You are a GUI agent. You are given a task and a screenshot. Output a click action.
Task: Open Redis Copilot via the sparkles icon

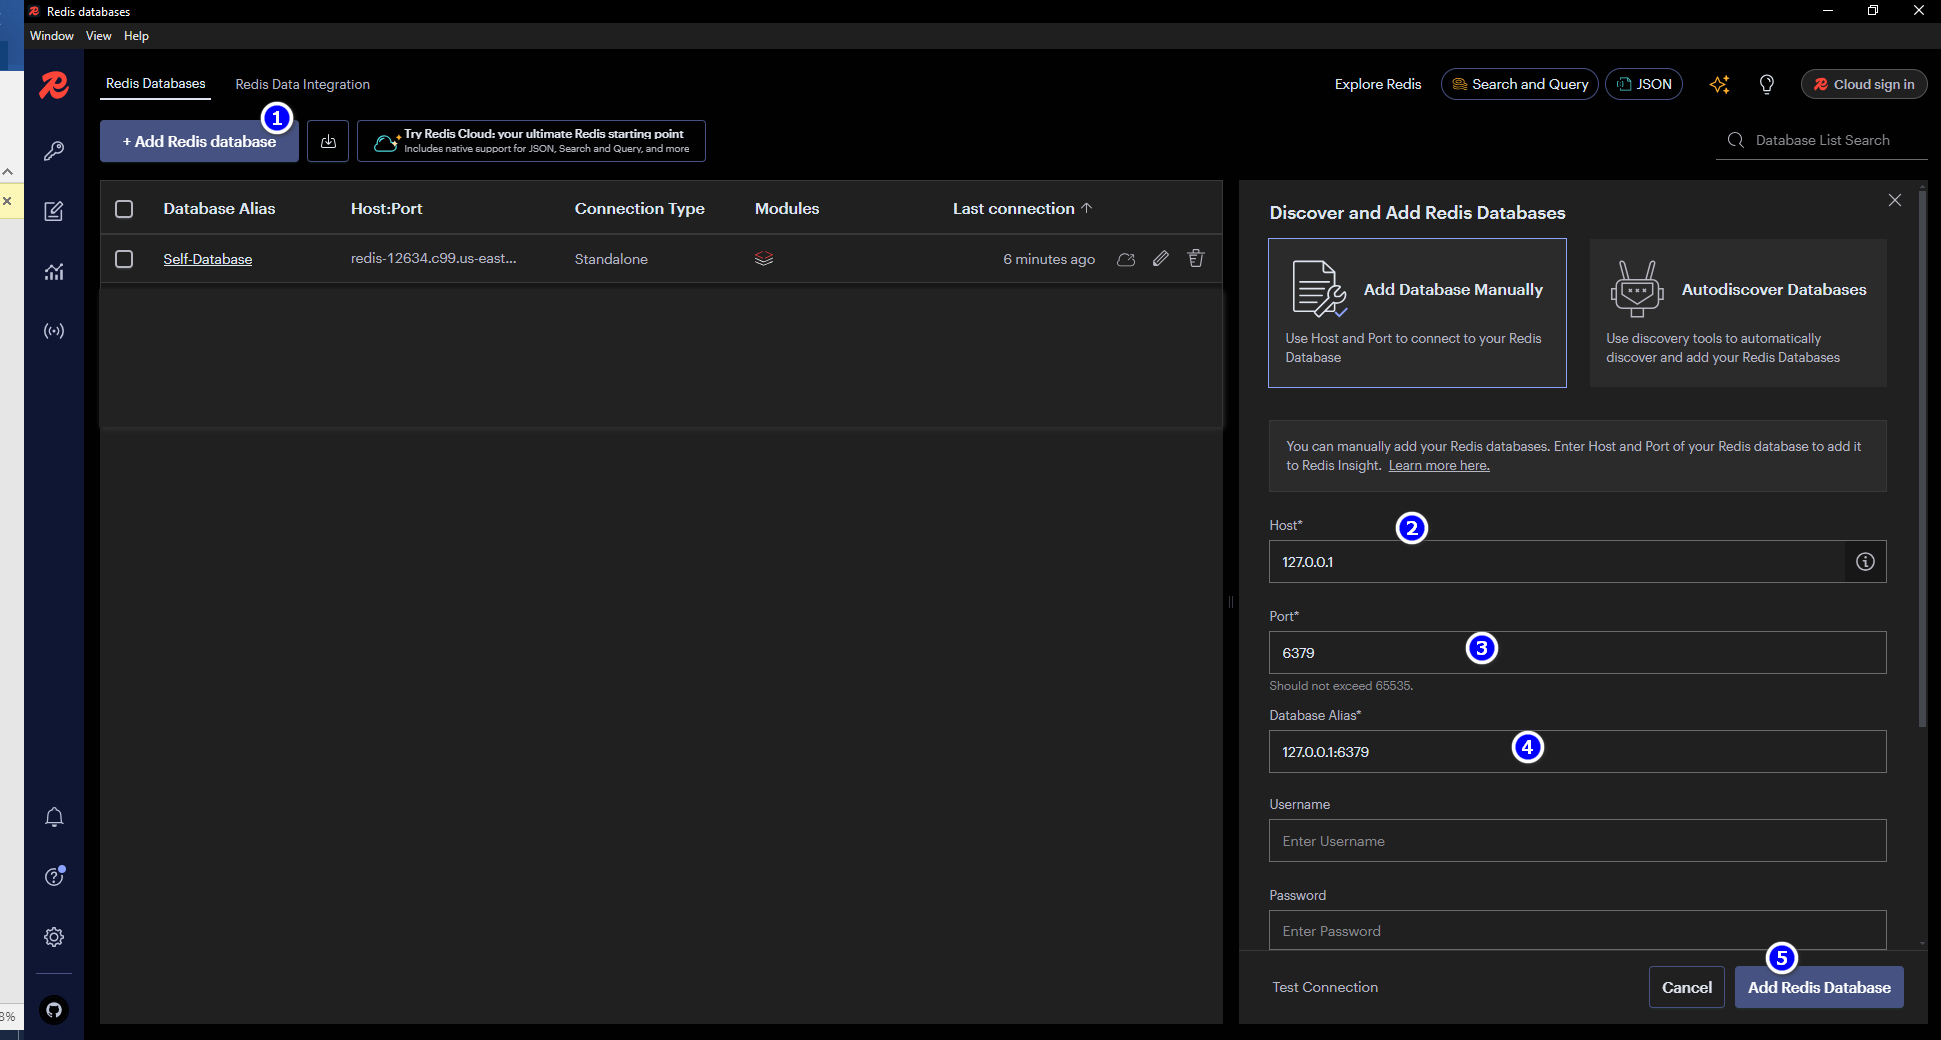coord(1719,84)
